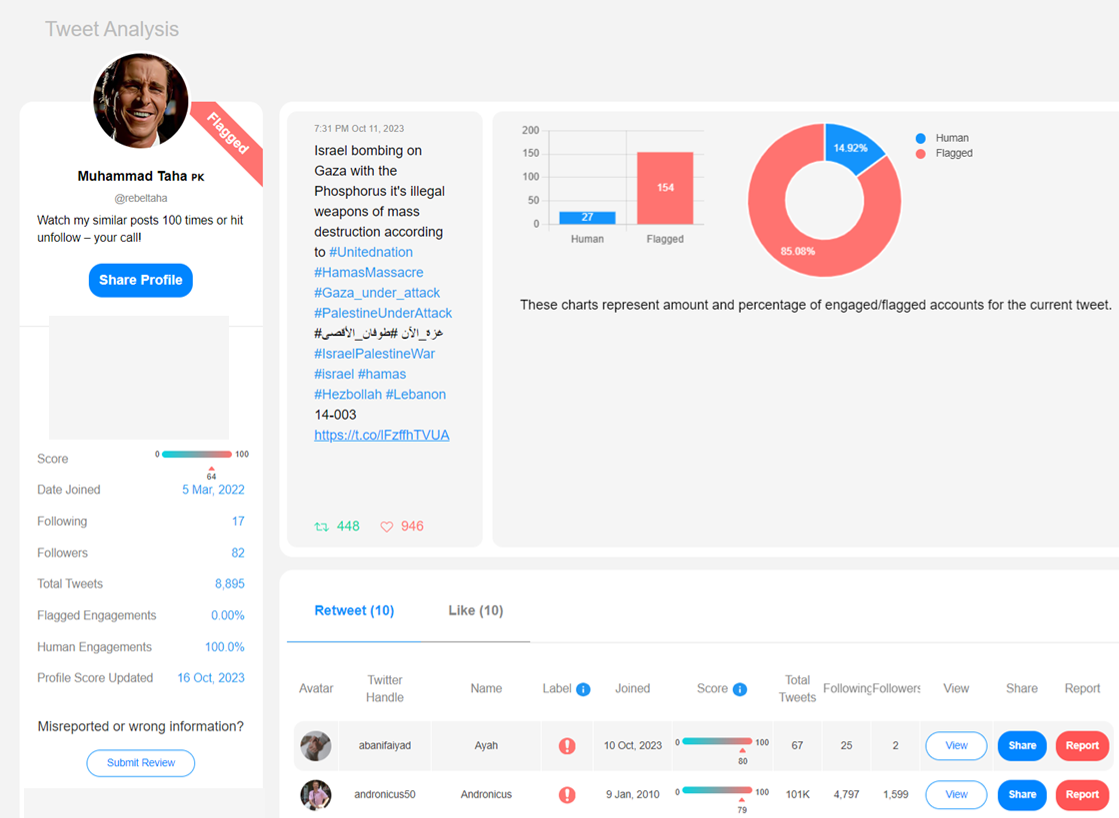The width and height of the screenshot is (1119, 818).
Task: Click the Twitter Handle column header
Action: click(x=385, y=689)
